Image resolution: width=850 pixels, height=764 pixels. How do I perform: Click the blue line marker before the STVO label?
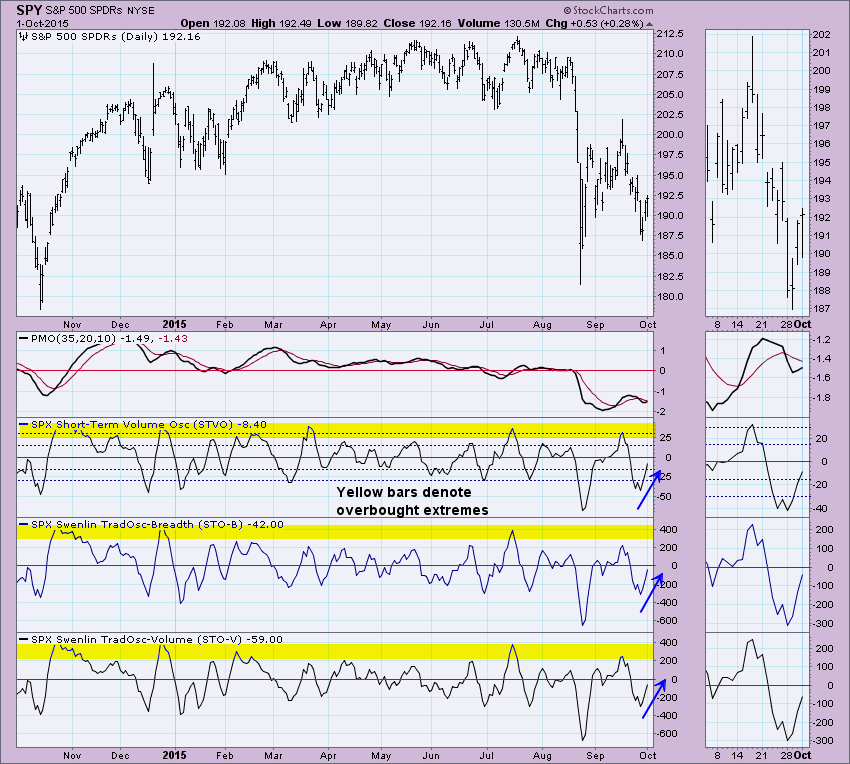(23, 424)
